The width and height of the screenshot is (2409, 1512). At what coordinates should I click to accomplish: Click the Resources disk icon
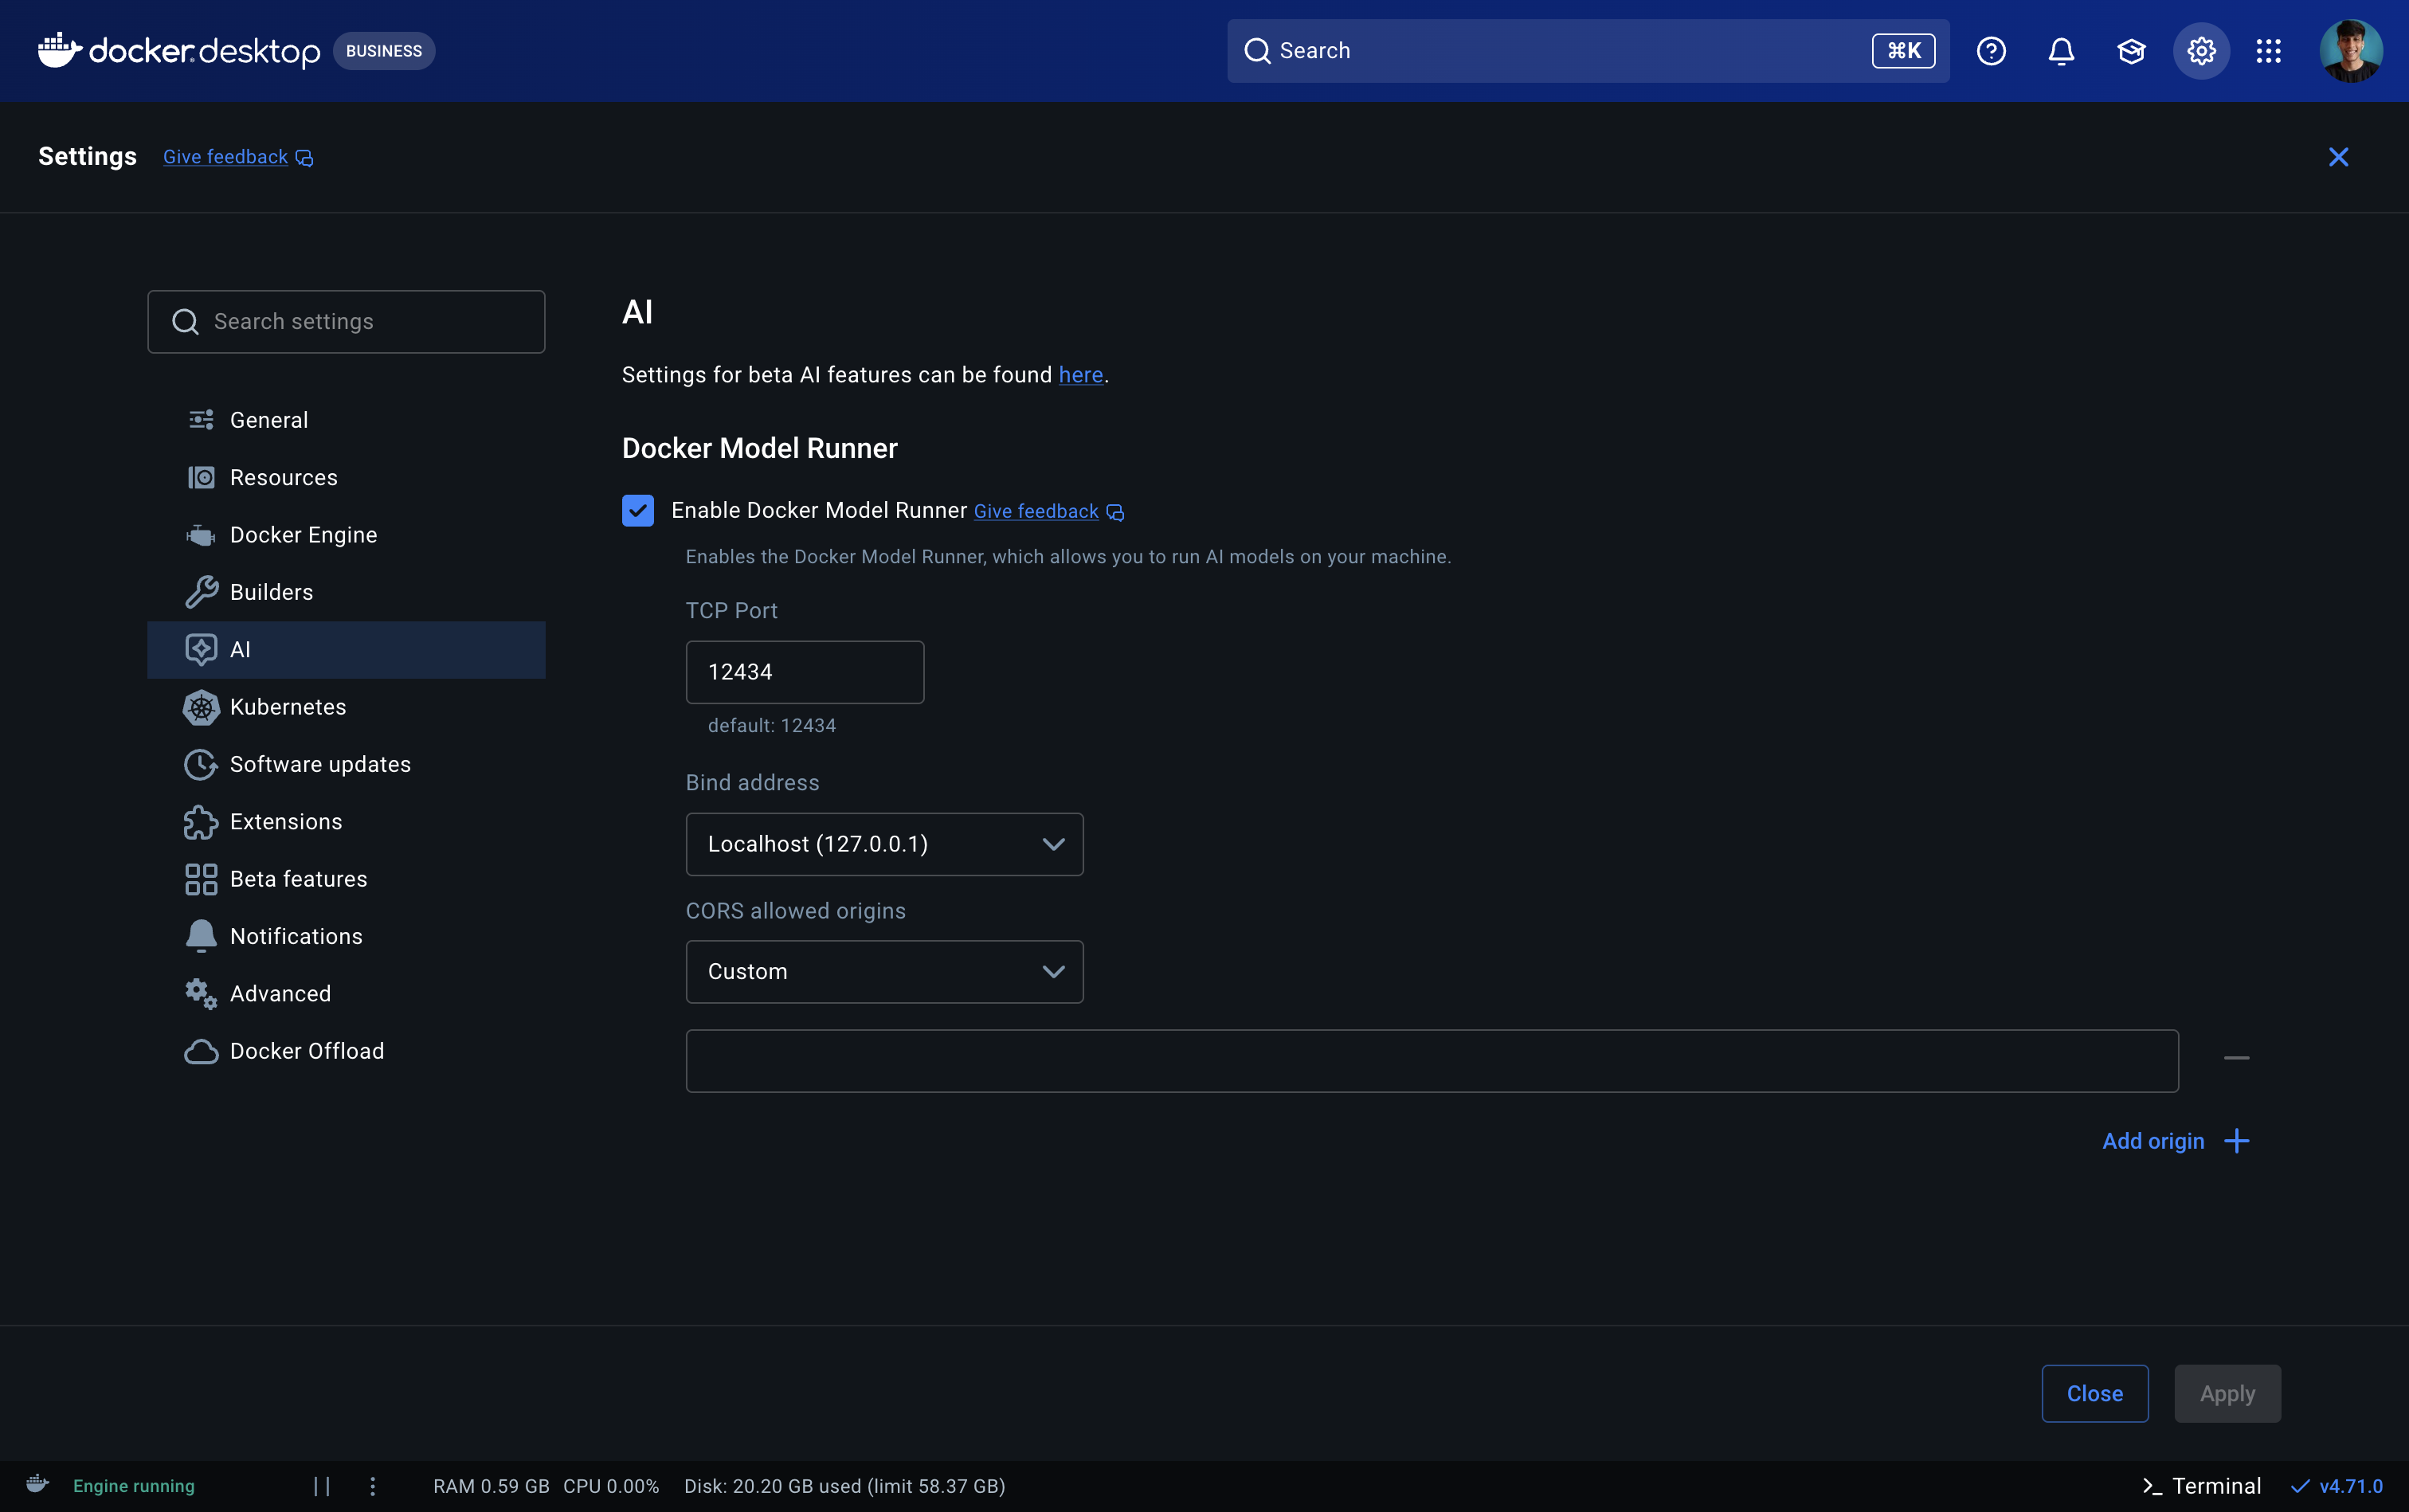pyautogui.click(x=201, y=478)
